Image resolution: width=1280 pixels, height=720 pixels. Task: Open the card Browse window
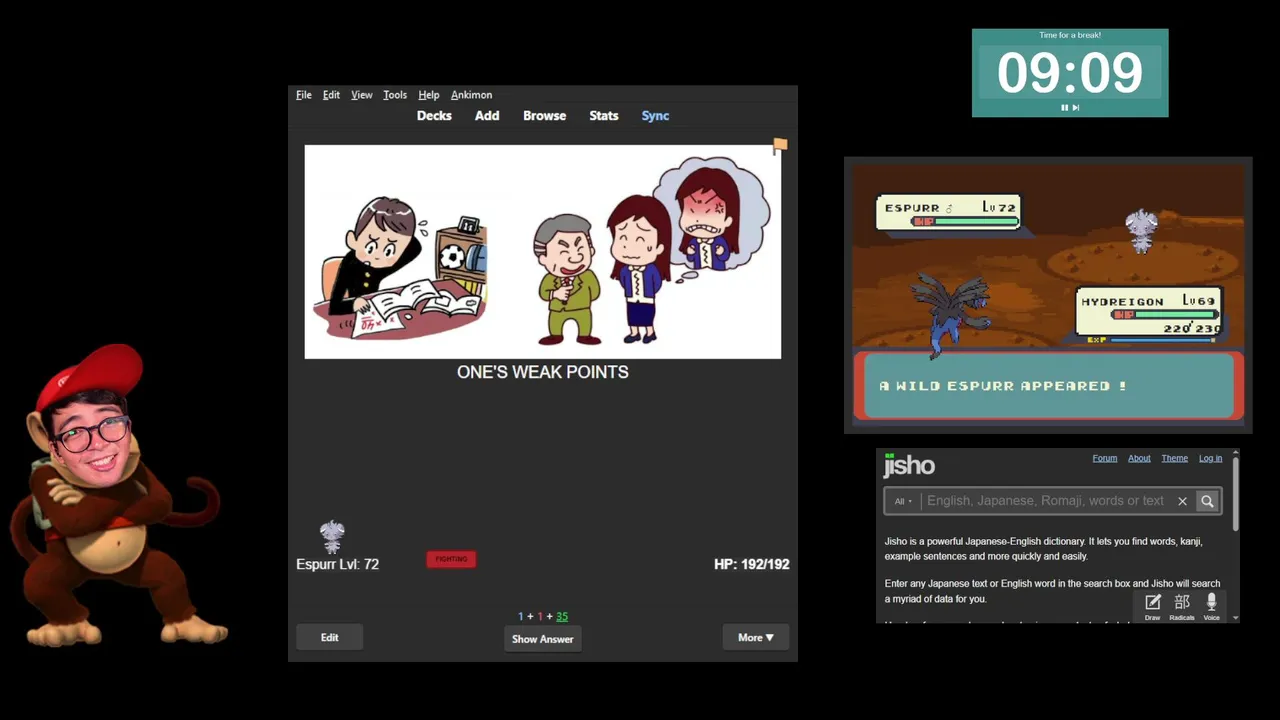[544, 116]
